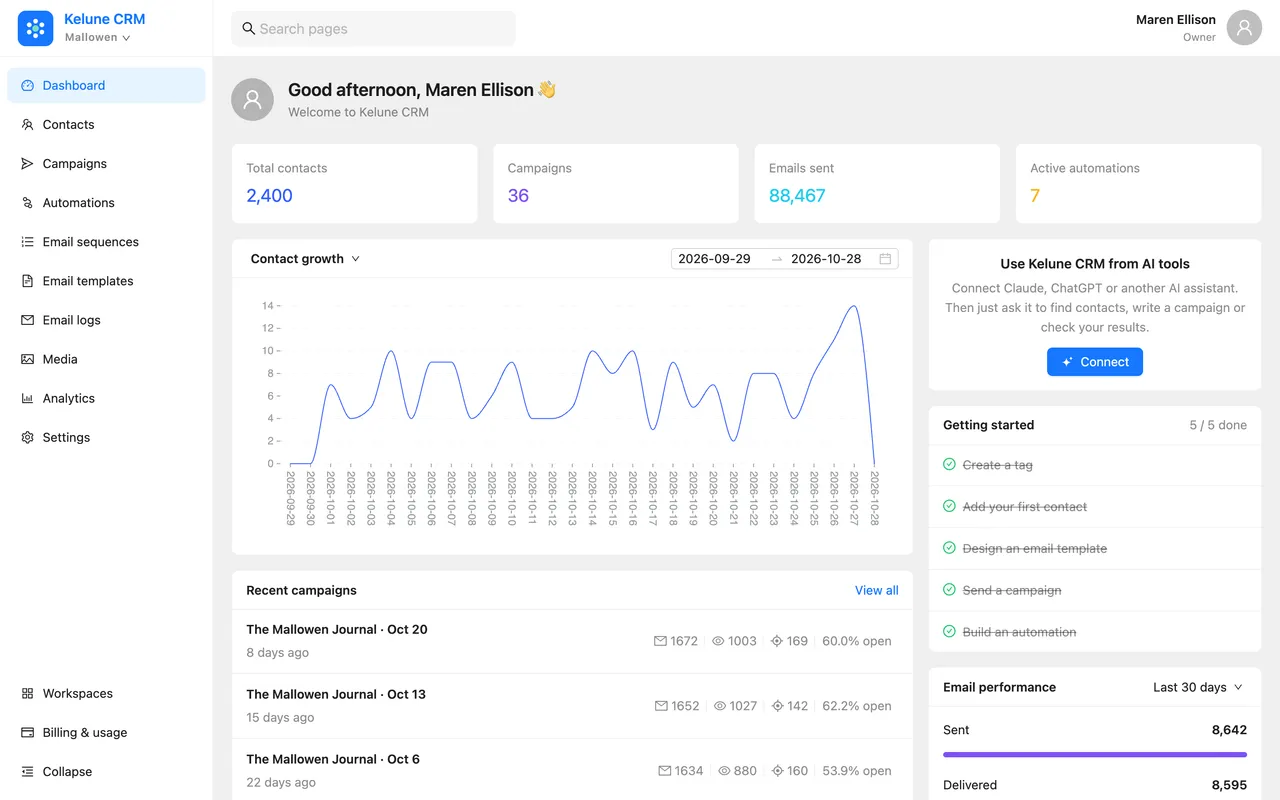Click the Email sequences list icon
This screenshot has width=1280, height=800.
point(28,242)
